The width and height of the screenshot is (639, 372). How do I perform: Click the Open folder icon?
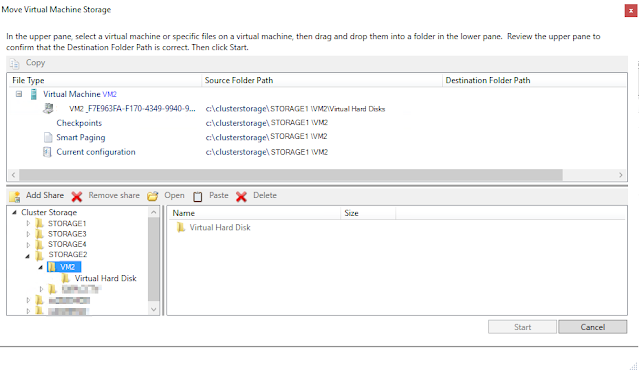[x=153, y=196]
